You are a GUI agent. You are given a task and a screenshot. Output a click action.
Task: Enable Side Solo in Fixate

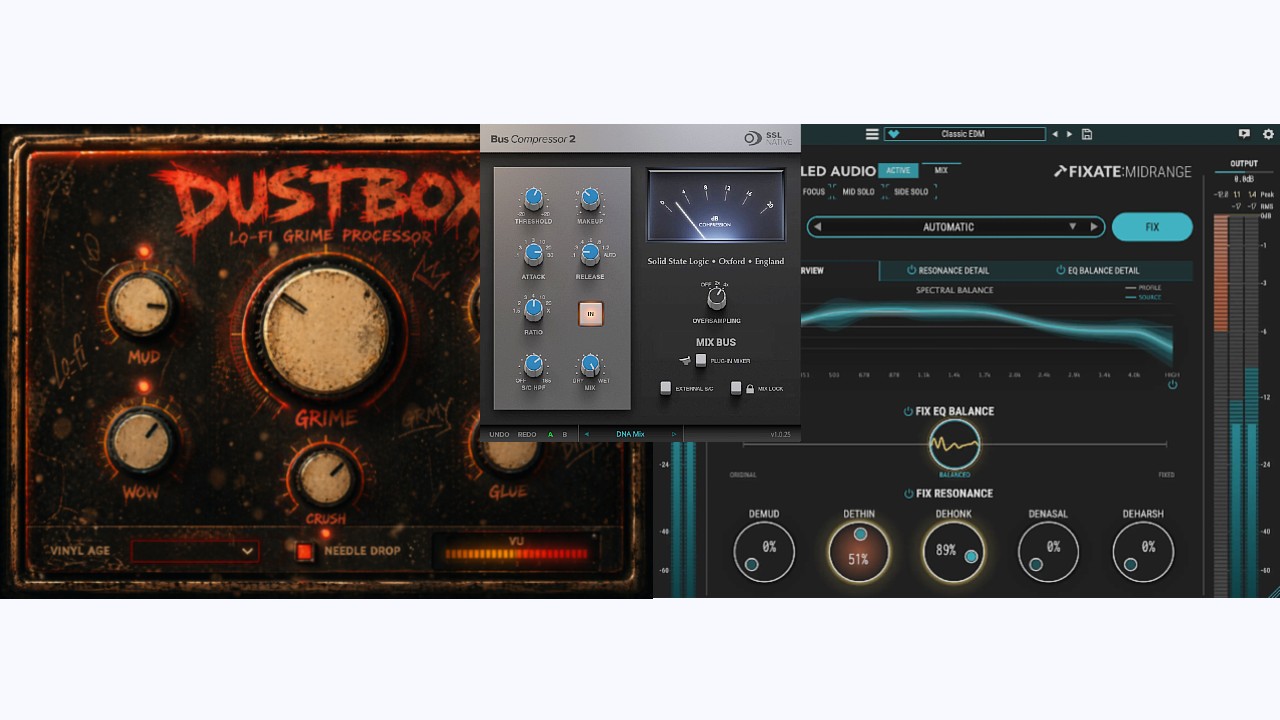(912, 192)
